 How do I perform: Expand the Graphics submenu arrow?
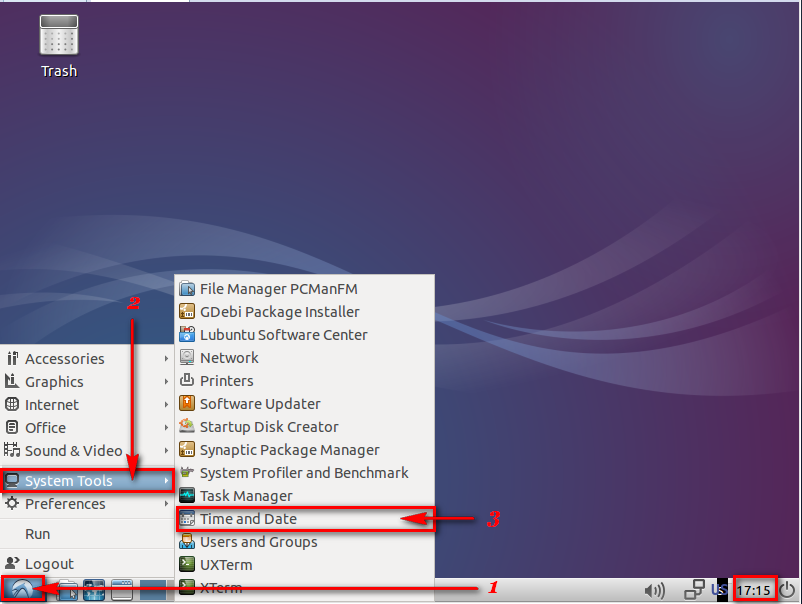tap(166, 382)
